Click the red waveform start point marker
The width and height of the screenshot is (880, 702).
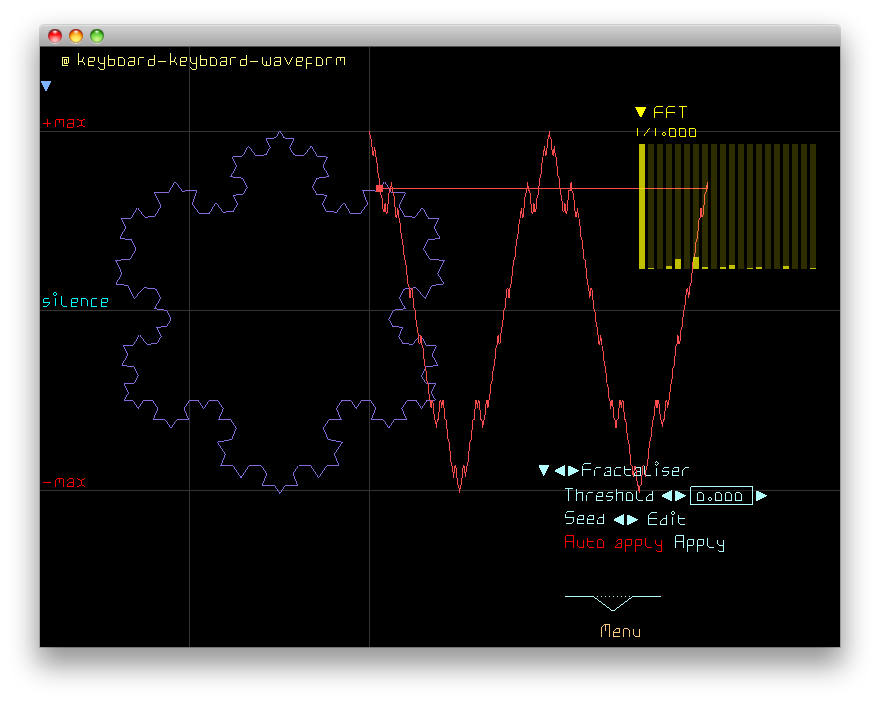pos(379,188)
